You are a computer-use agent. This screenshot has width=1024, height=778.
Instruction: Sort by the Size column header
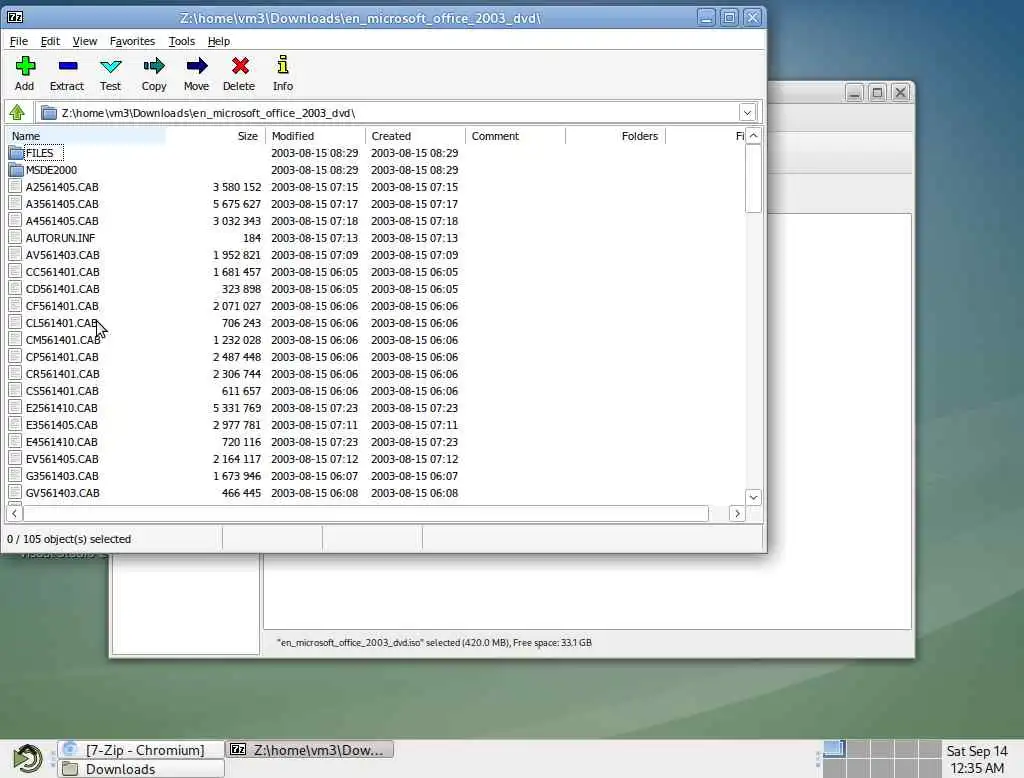tap(216, 136)
